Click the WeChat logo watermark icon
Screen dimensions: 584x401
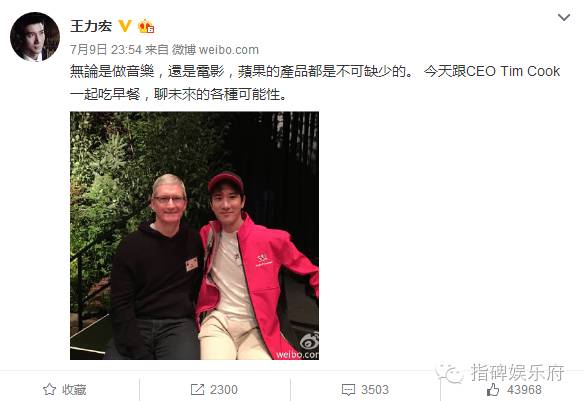[x=450, y=373]
